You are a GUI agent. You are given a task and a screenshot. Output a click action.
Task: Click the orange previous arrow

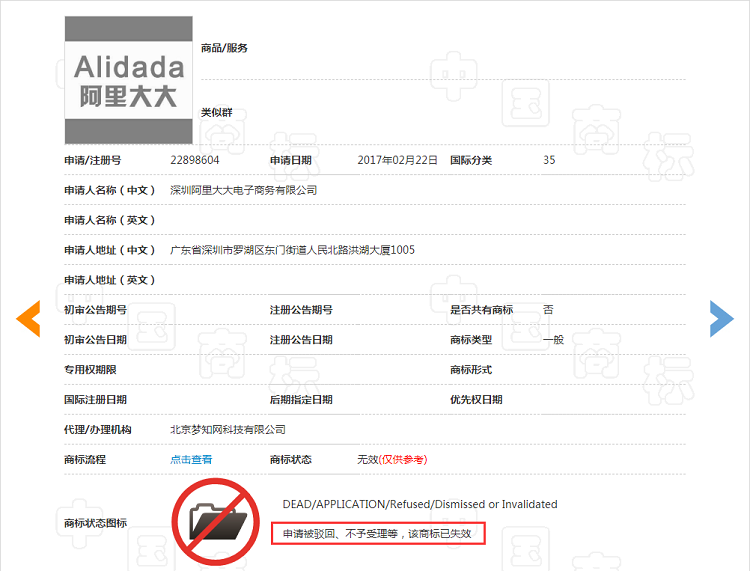click(x=28, y=318)
